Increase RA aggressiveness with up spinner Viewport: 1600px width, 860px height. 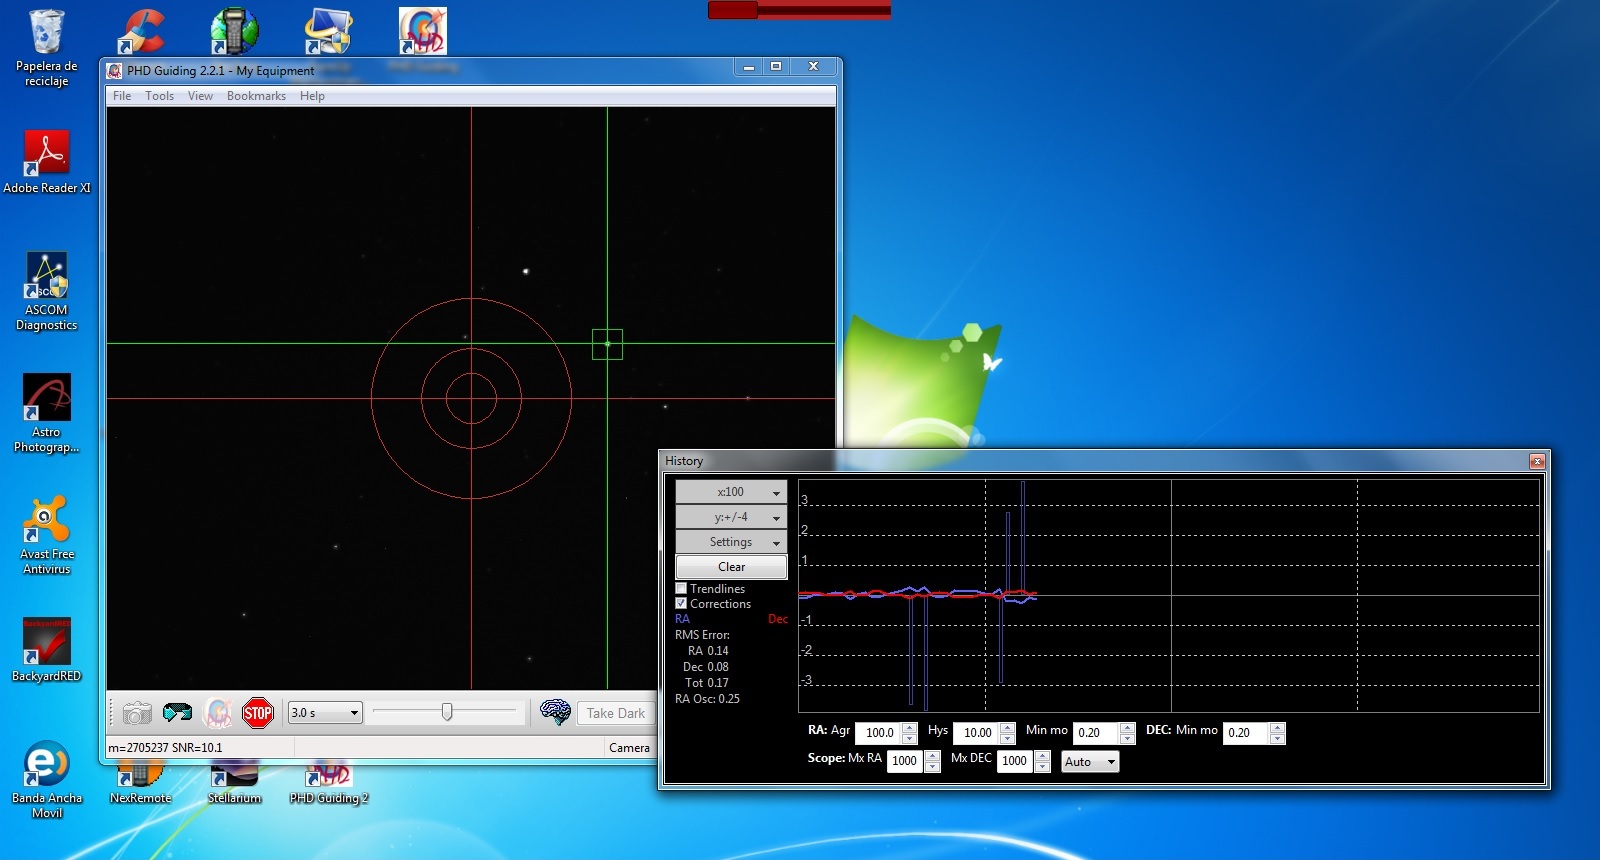pos(909,728)
